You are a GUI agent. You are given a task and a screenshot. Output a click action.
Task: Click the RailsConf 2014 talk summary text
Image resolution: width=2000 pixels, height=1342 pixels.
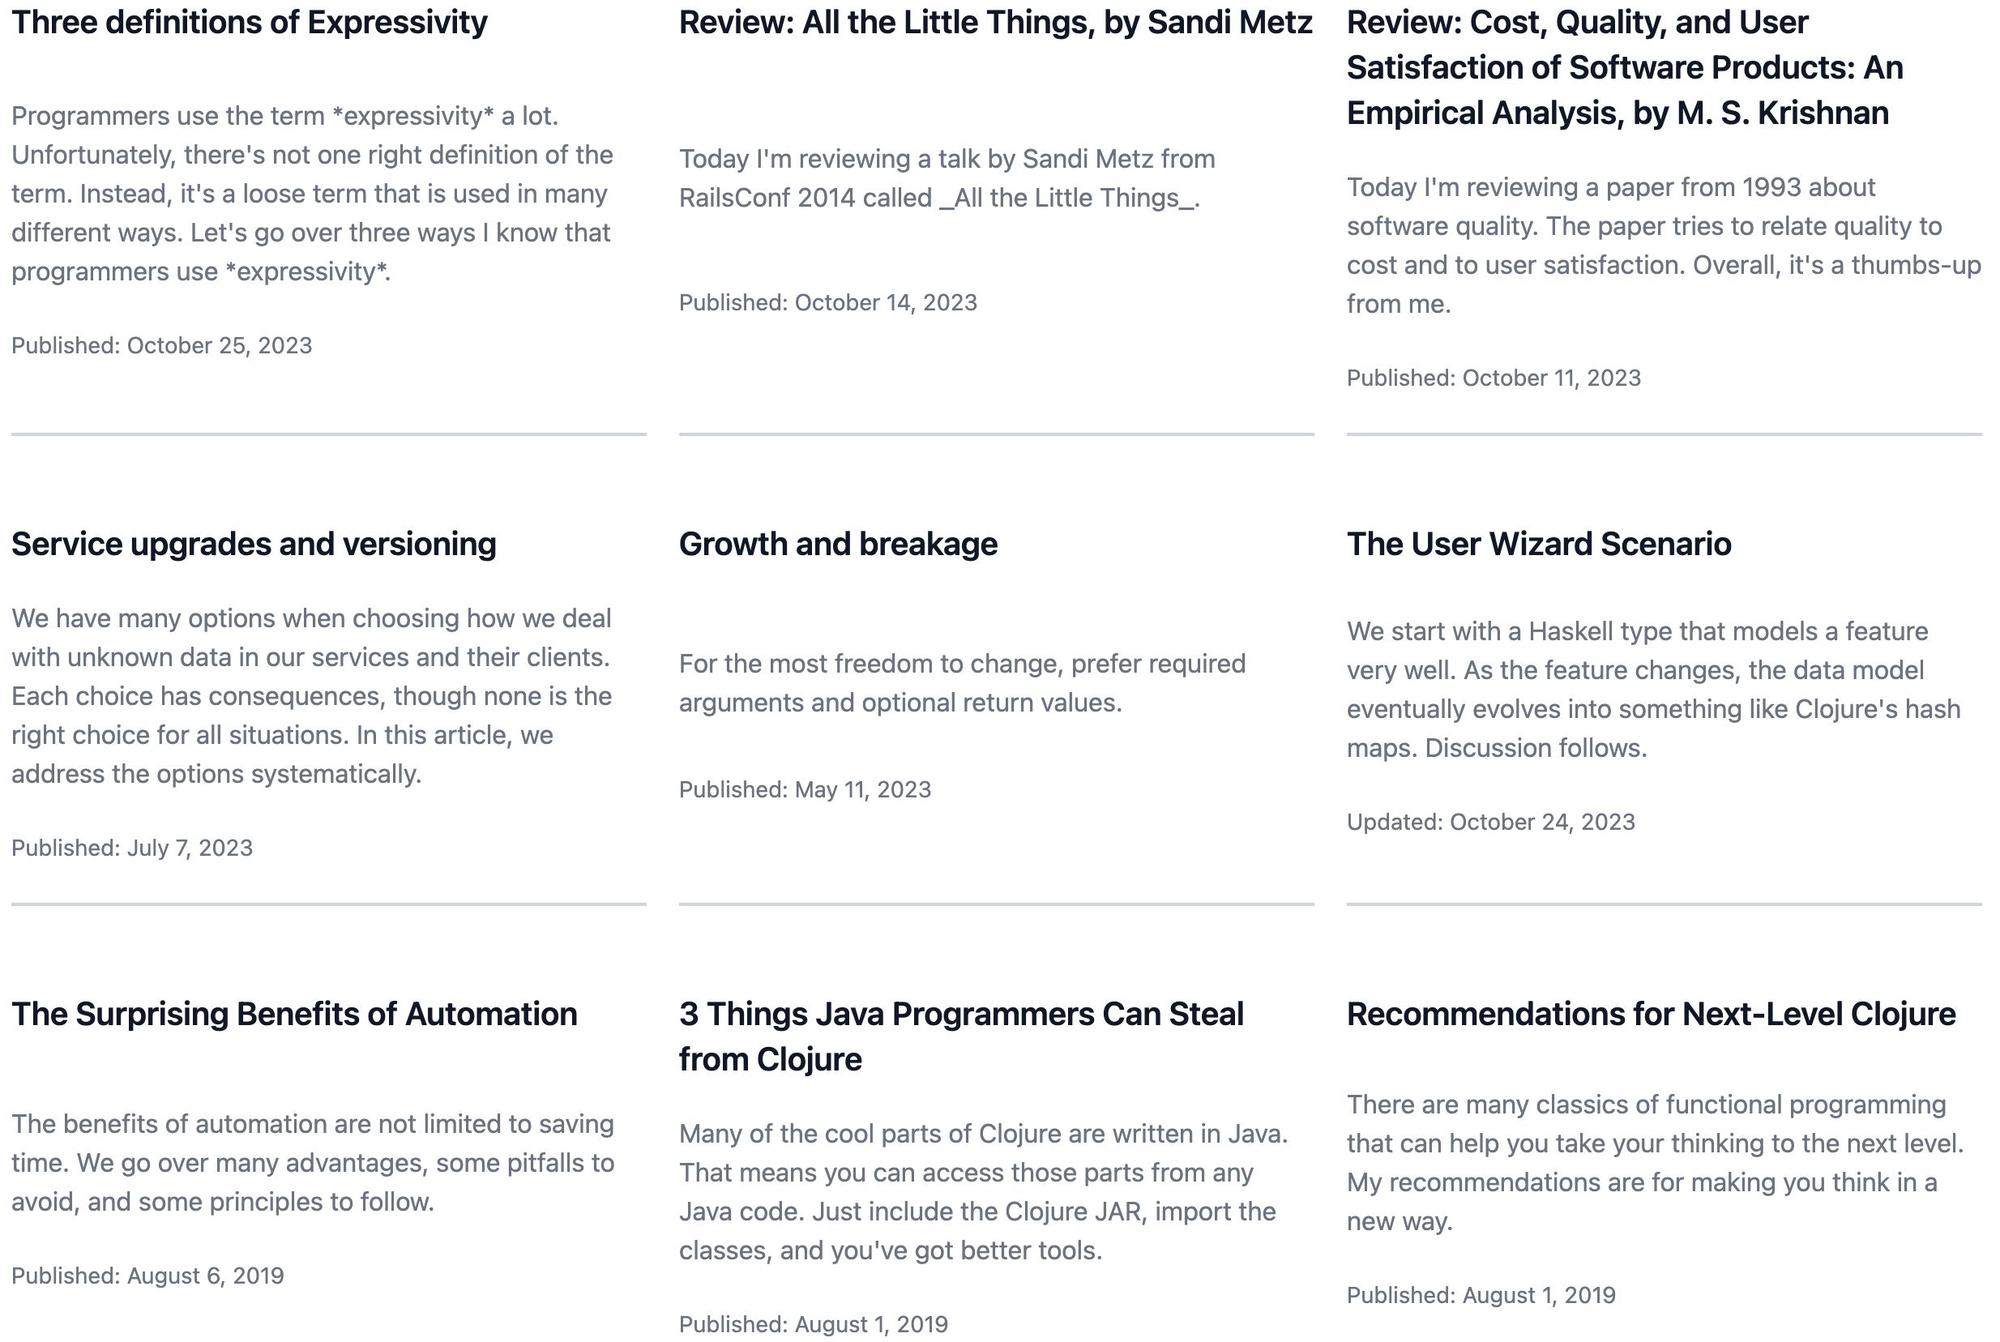point(947,178)
